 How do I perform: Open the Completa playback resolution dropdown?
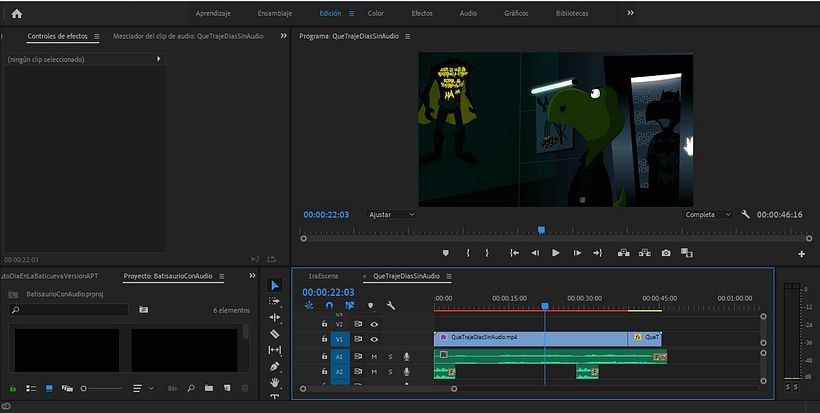708,214
